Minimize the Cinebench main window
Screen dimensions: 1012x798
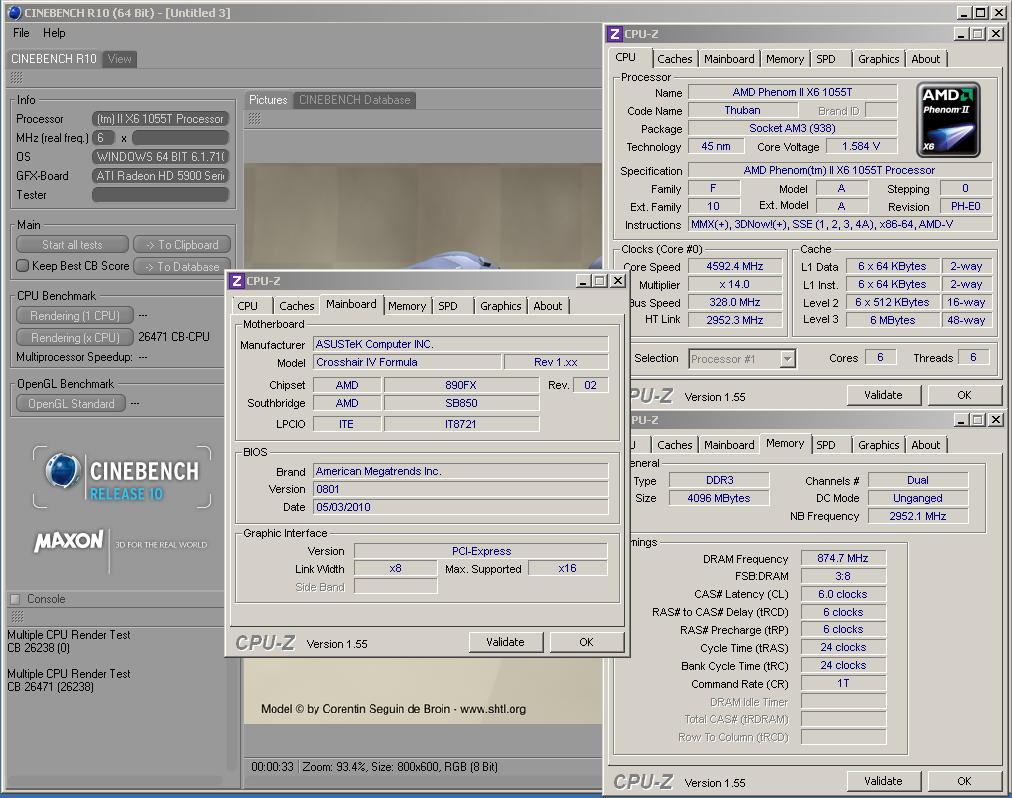(x=964, y=12)
